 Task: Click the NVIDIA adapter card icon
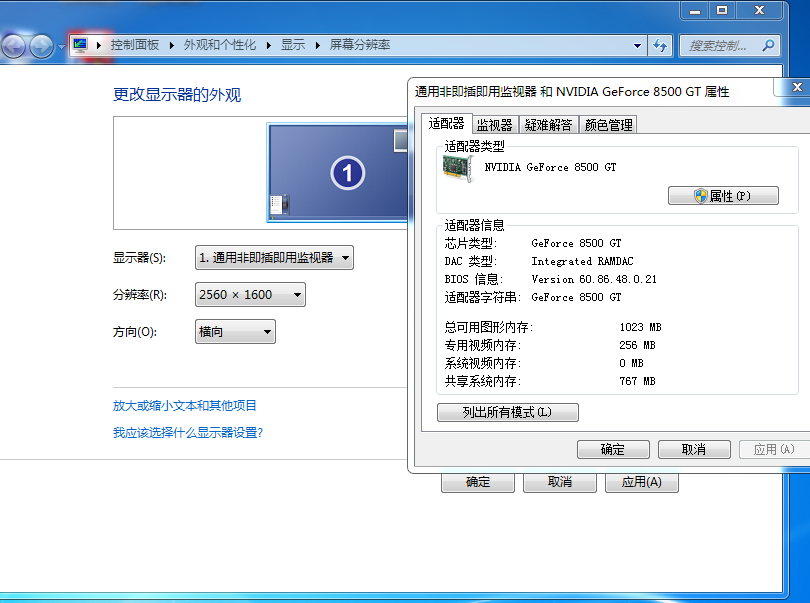[457, 168]
